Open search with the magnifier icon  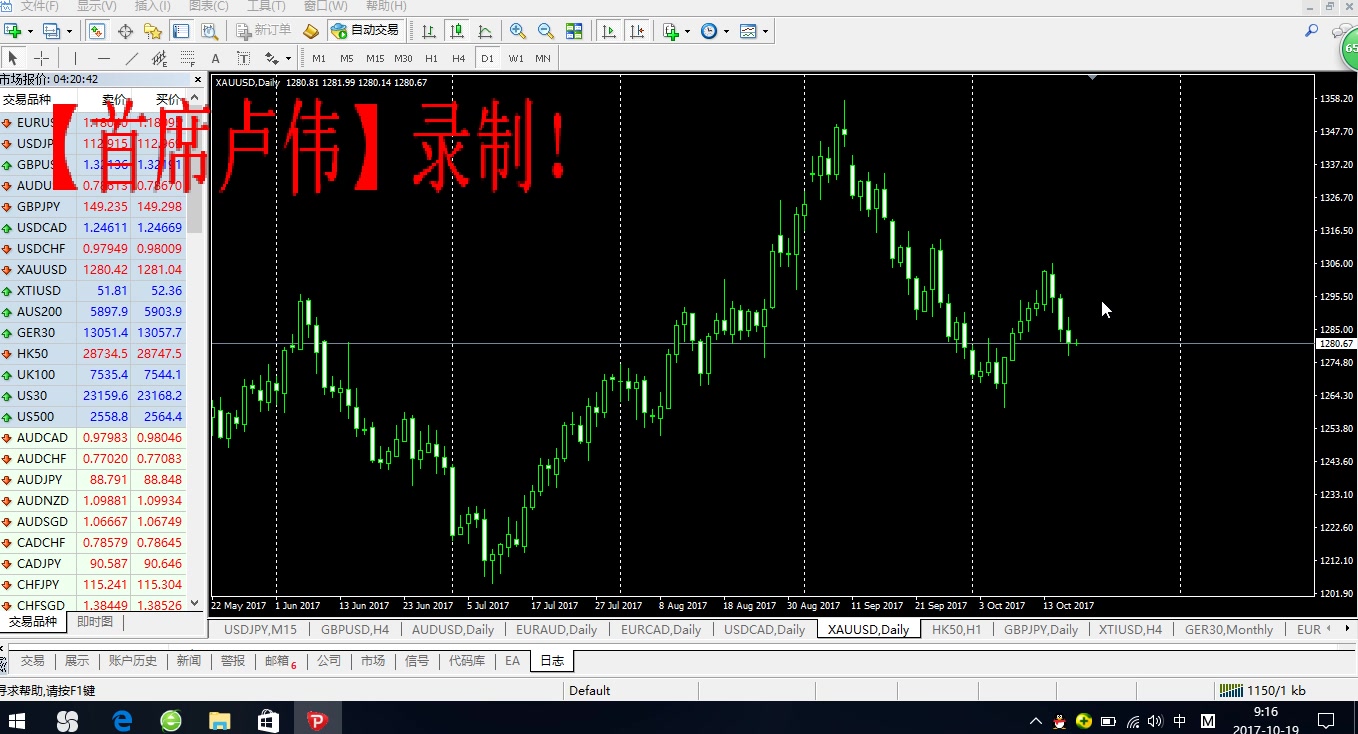[1311, 31]
